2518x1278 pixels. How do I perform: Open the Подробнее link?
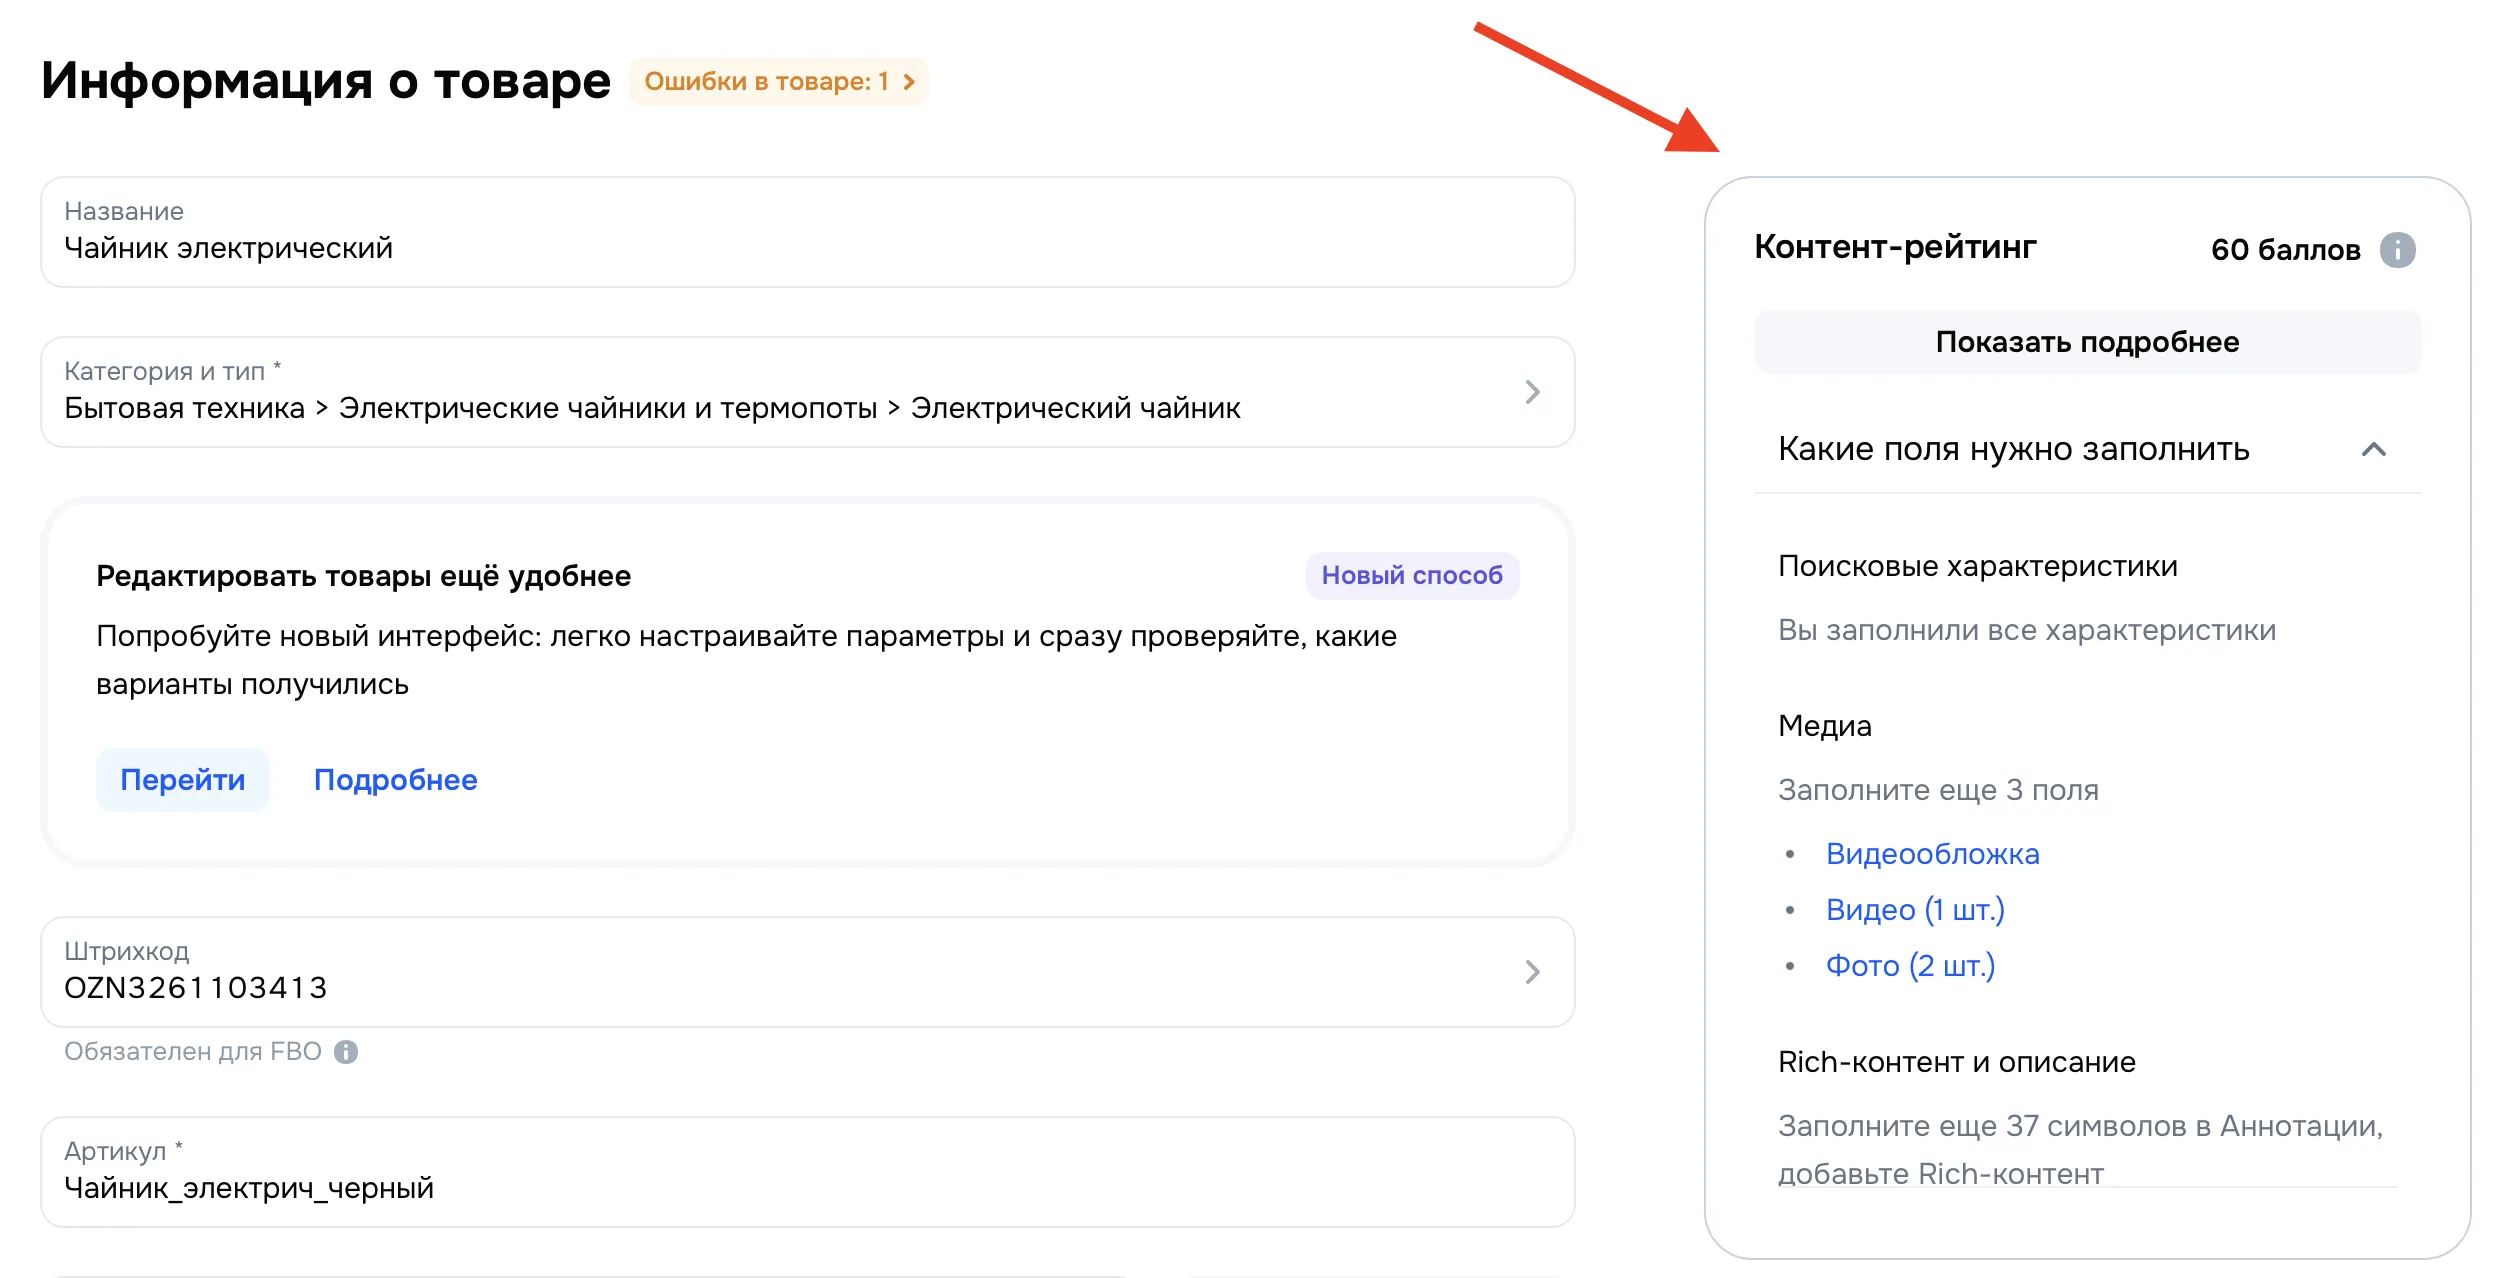(395, 780)
